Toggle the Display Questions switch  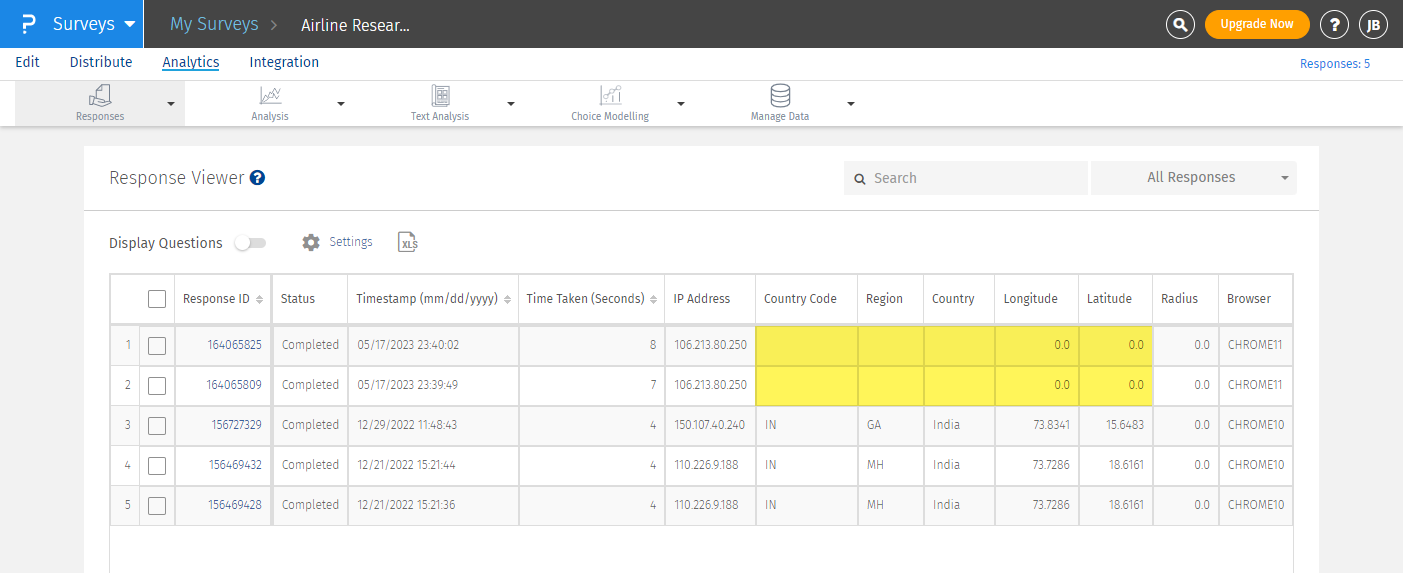[x=251, y=243]
